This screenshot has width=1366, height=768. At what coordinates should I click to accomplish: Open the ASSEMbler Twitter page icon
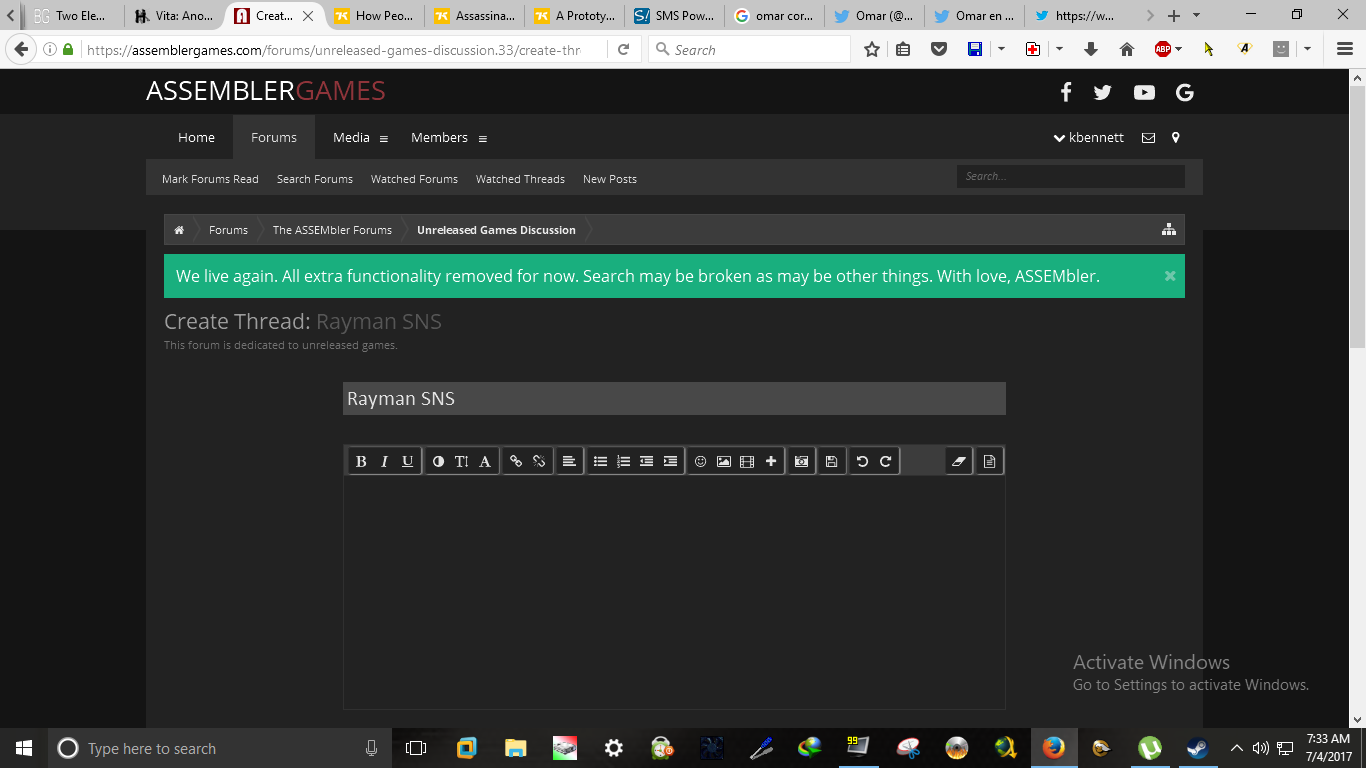pyautogui.click(x=1102, y=92)
